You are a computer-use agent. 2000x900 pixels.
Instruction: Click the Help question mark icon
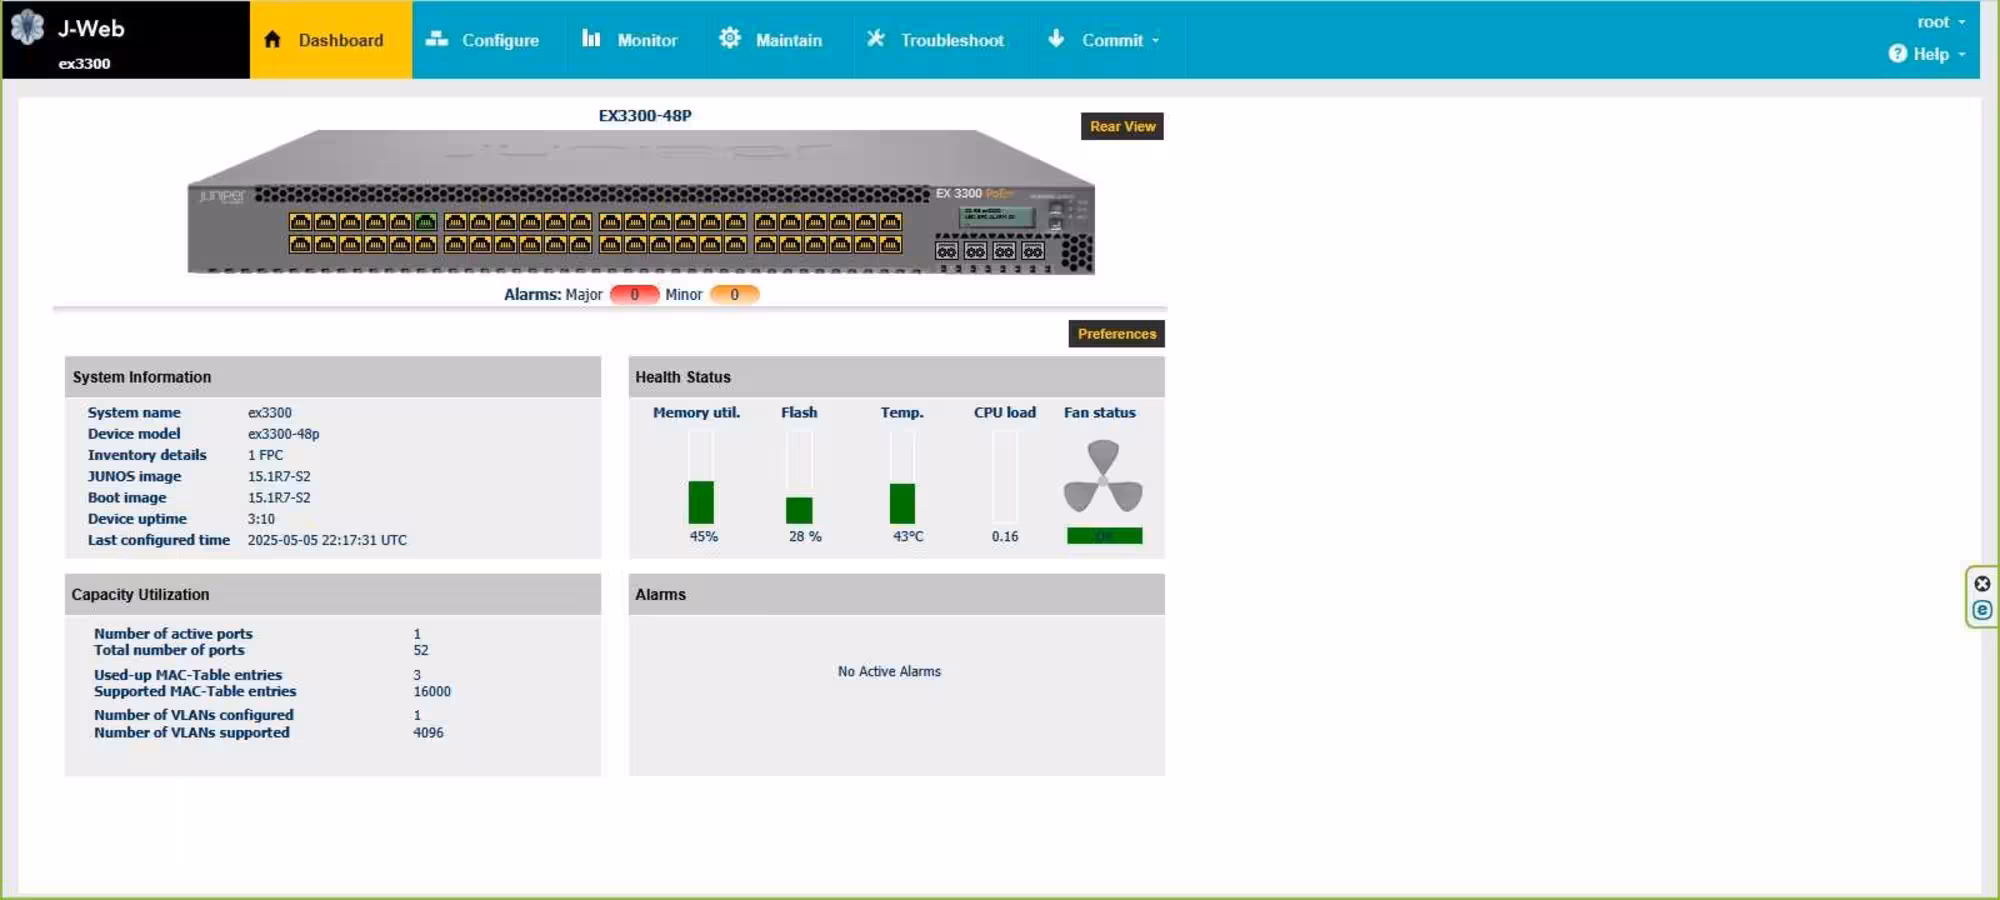coord(1897,54)
